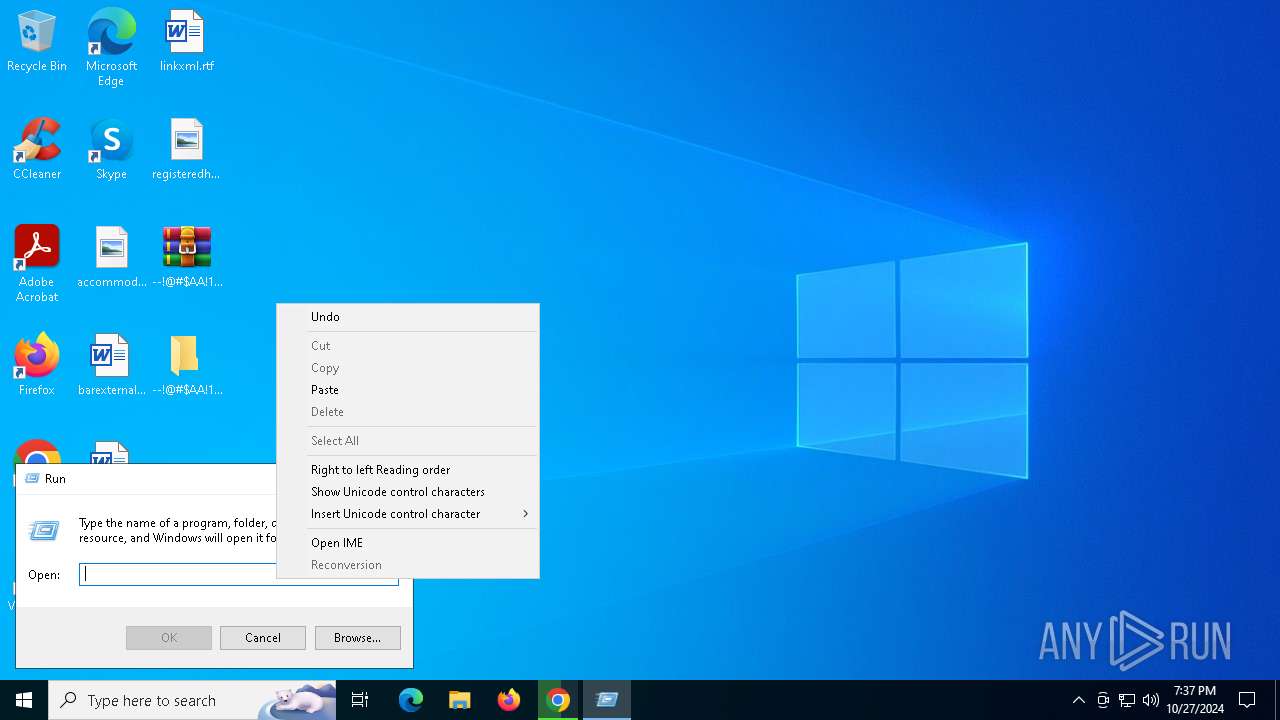Open the Adobe Acrobat desktop shortcut
Screen dimensions: 1280x720
click(x=37, y=264)
